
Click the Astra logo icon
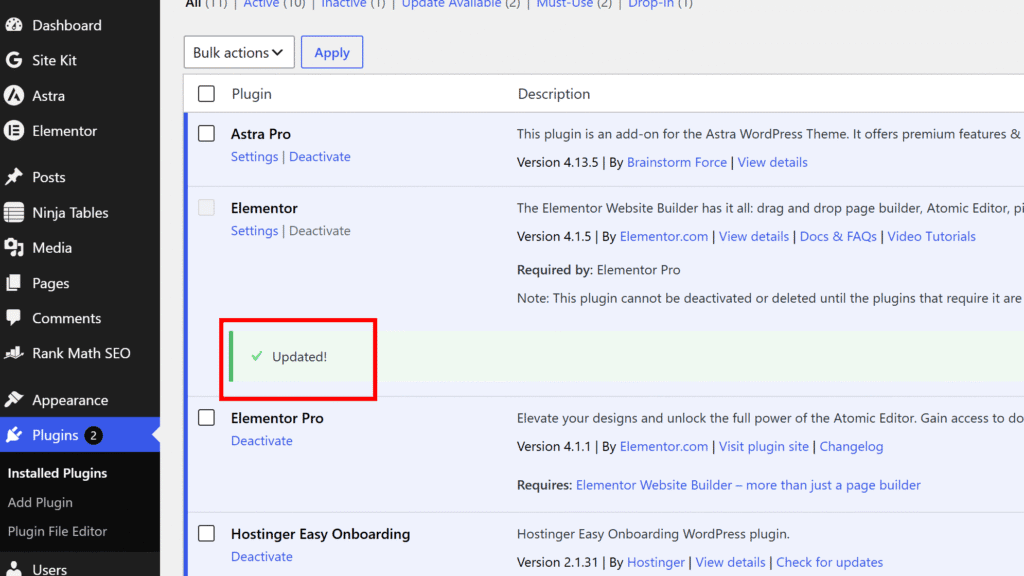[14, 95]
